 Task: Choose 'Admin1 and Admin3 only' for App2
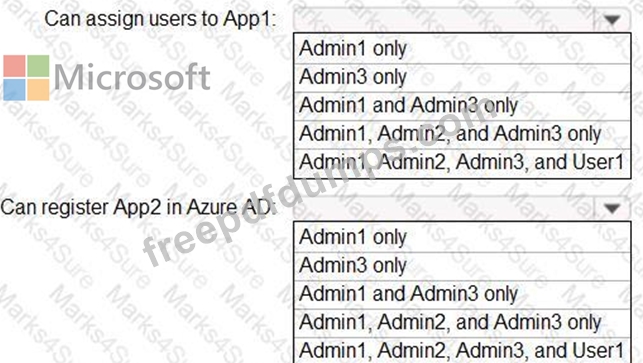click(462, 294)
